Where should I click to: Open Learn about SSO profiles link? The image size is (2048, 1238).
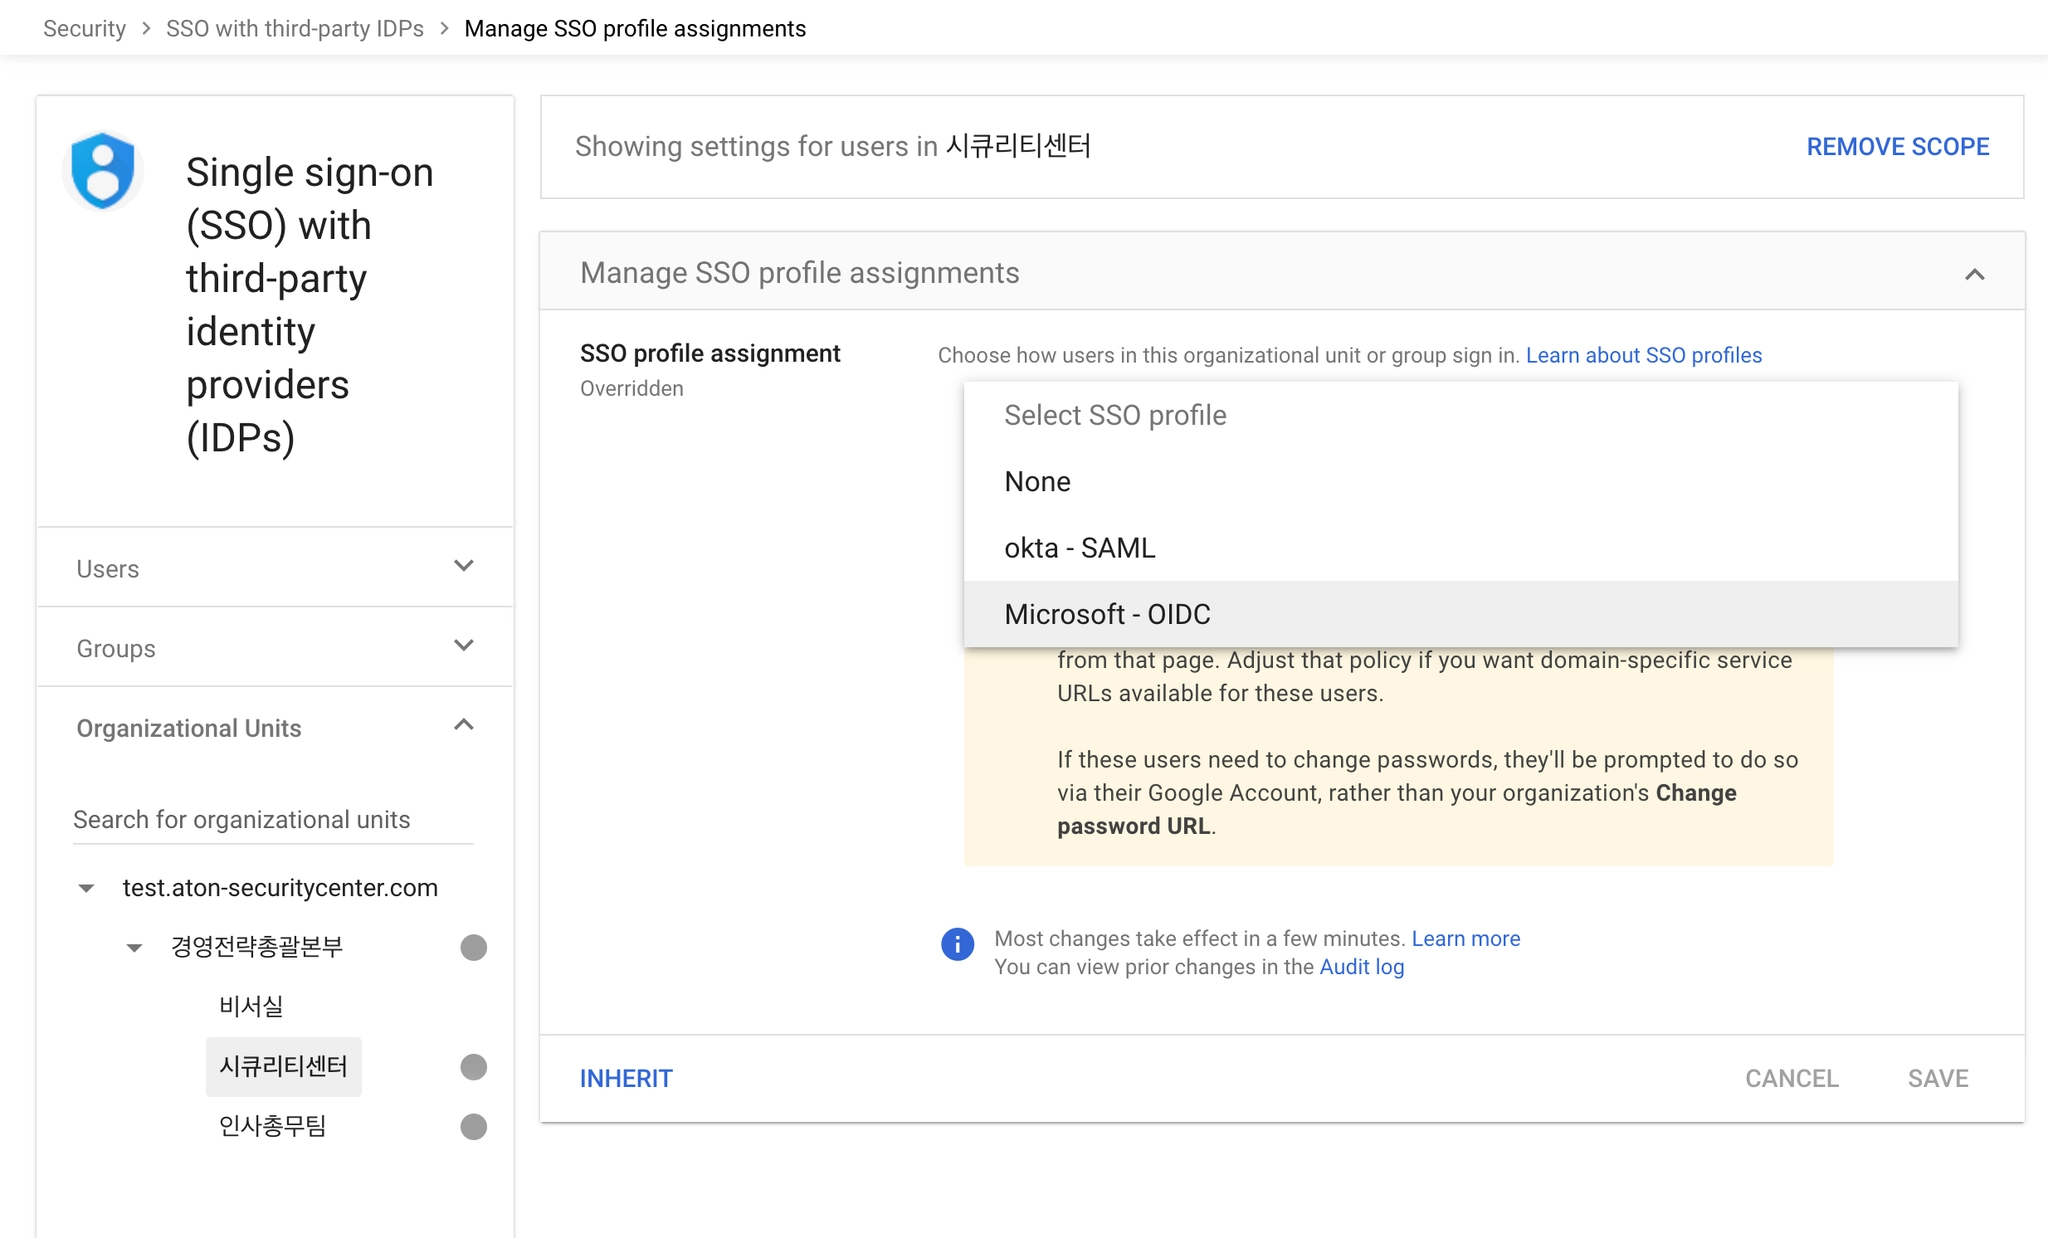click(1643, 355)
